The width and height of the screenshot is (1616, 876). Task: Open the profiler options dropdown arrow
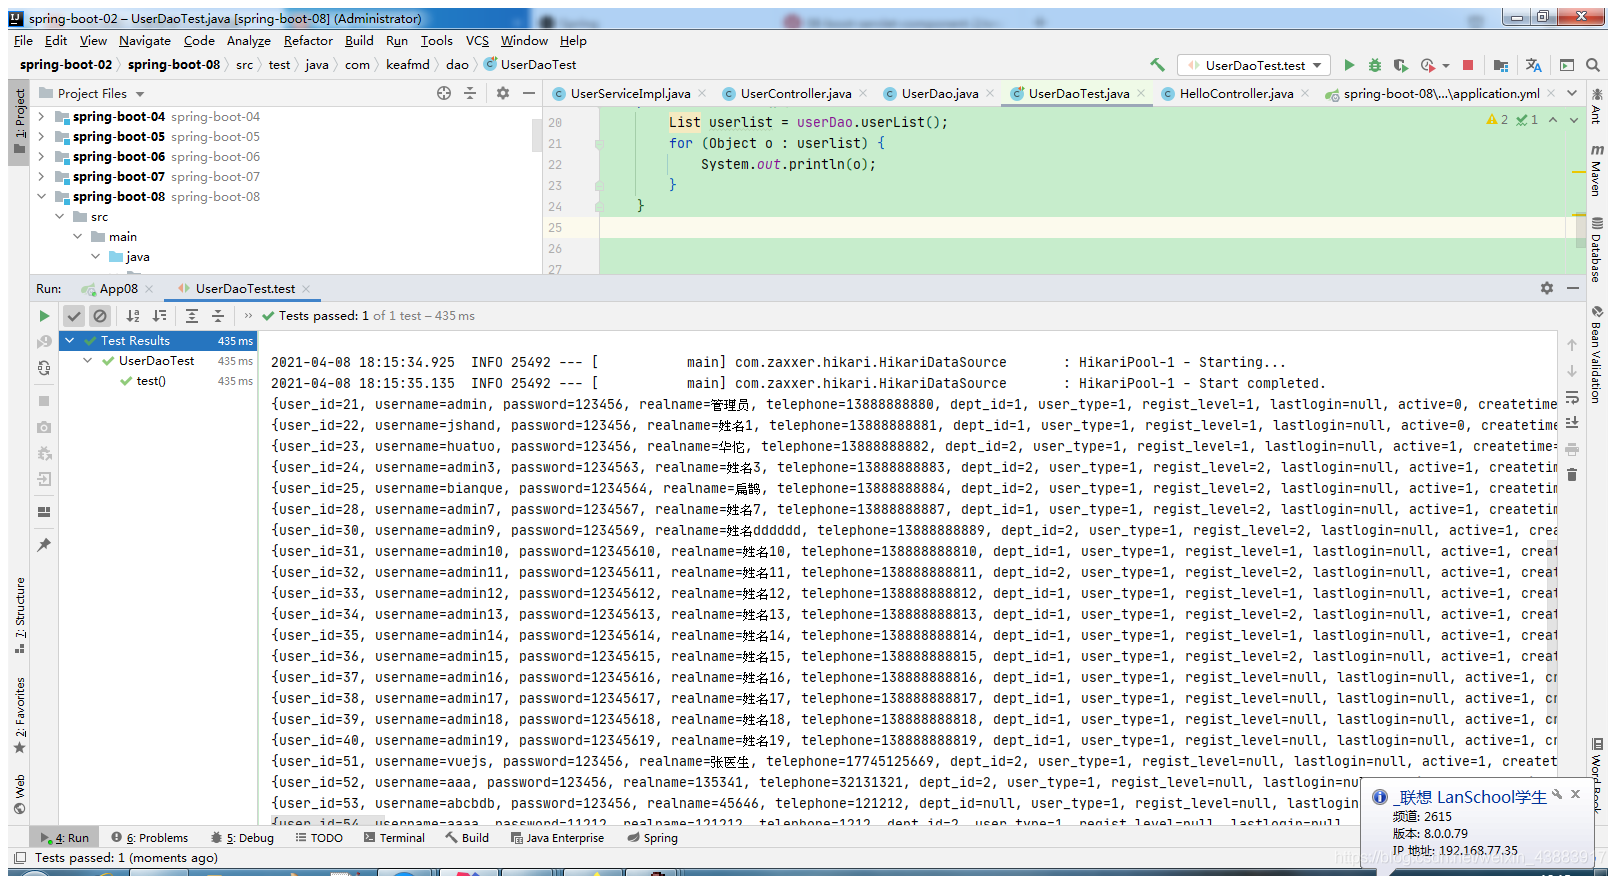pos(1446,66)
